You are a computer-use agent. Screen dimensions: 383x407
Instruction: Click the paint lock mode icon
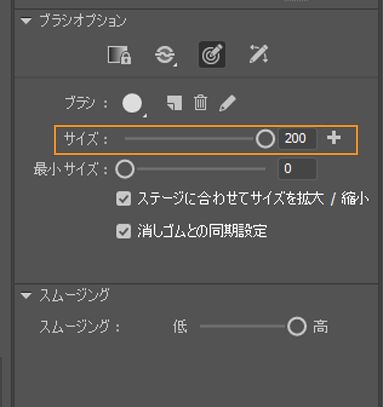[x=119, y=55]
